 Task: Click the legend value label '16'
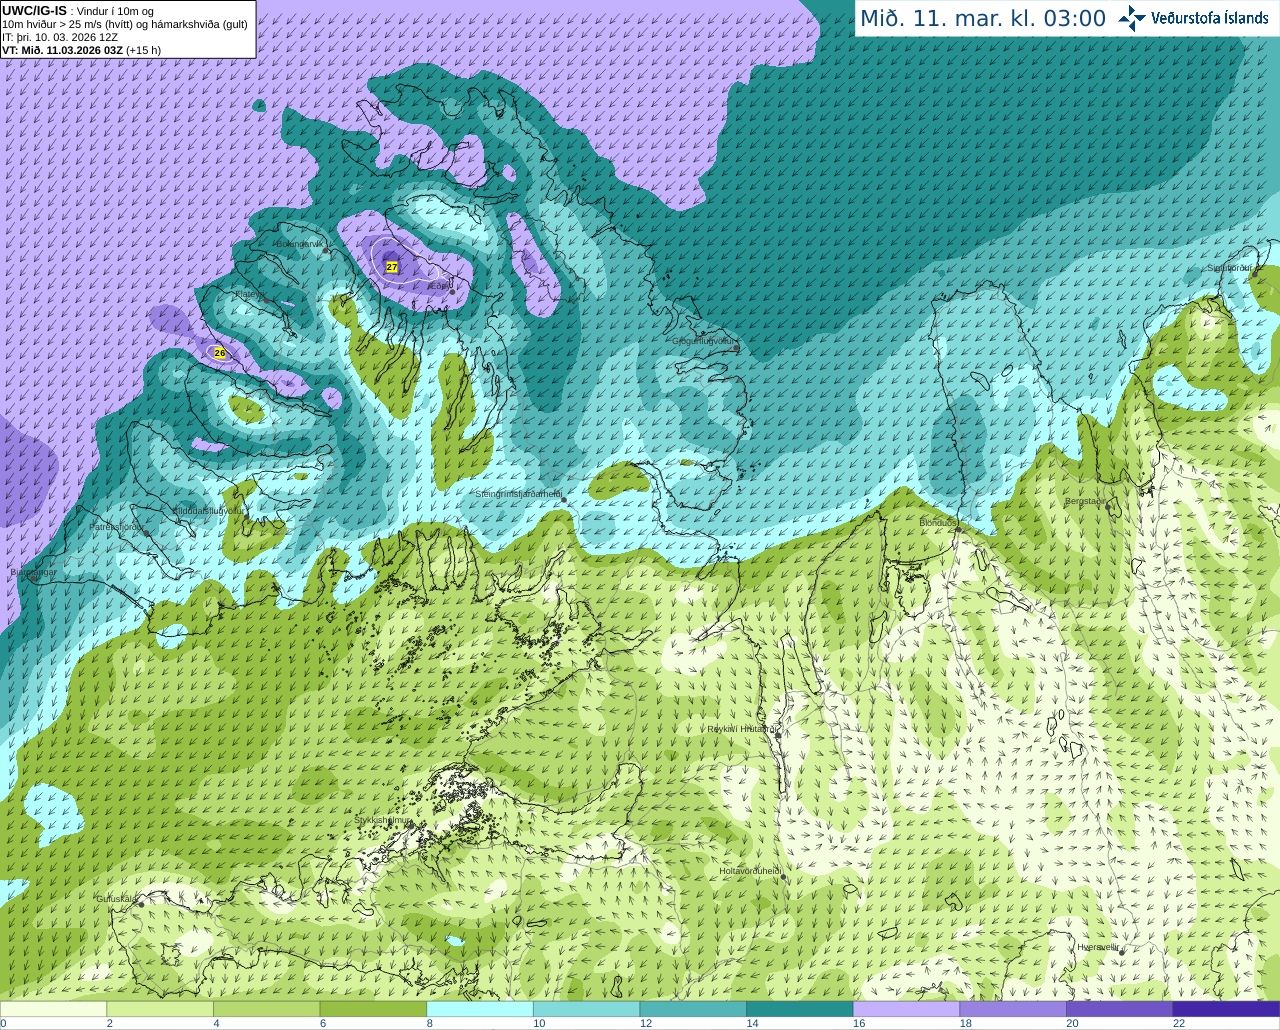tap(859, 1023)
